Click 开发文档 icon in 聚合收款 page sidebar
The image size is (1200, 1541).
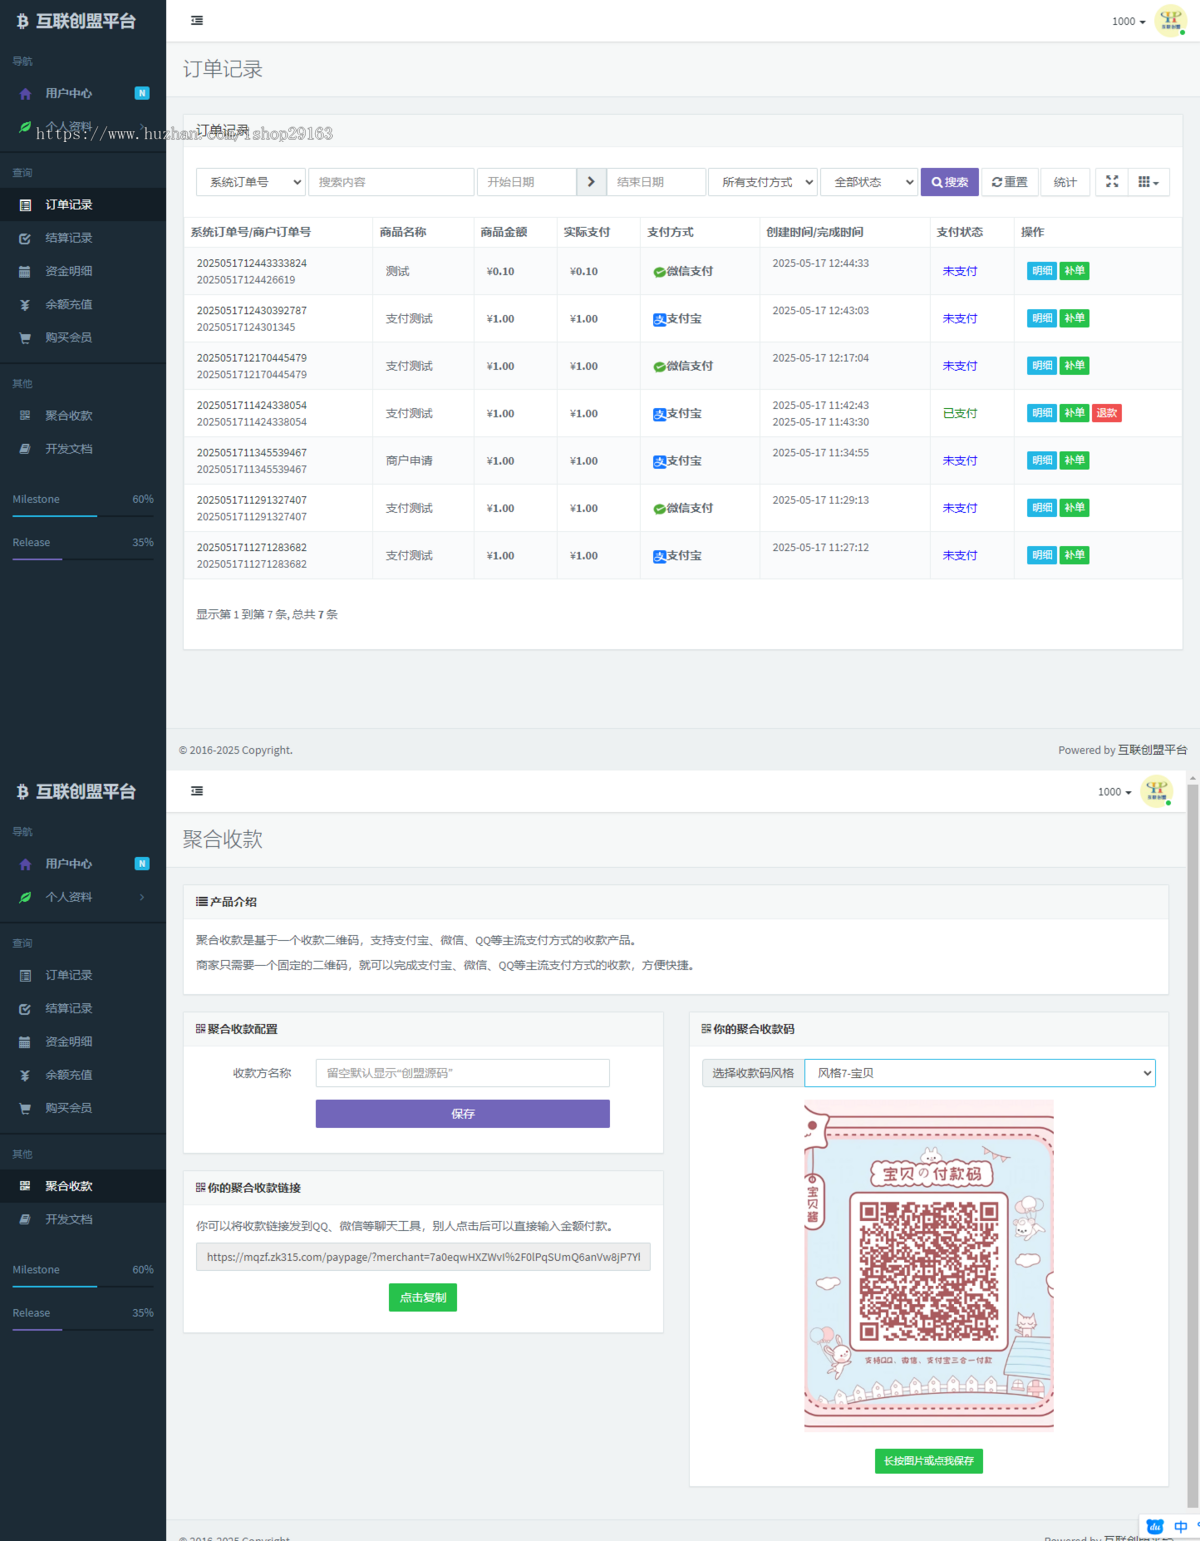[x=25, y=1219]
